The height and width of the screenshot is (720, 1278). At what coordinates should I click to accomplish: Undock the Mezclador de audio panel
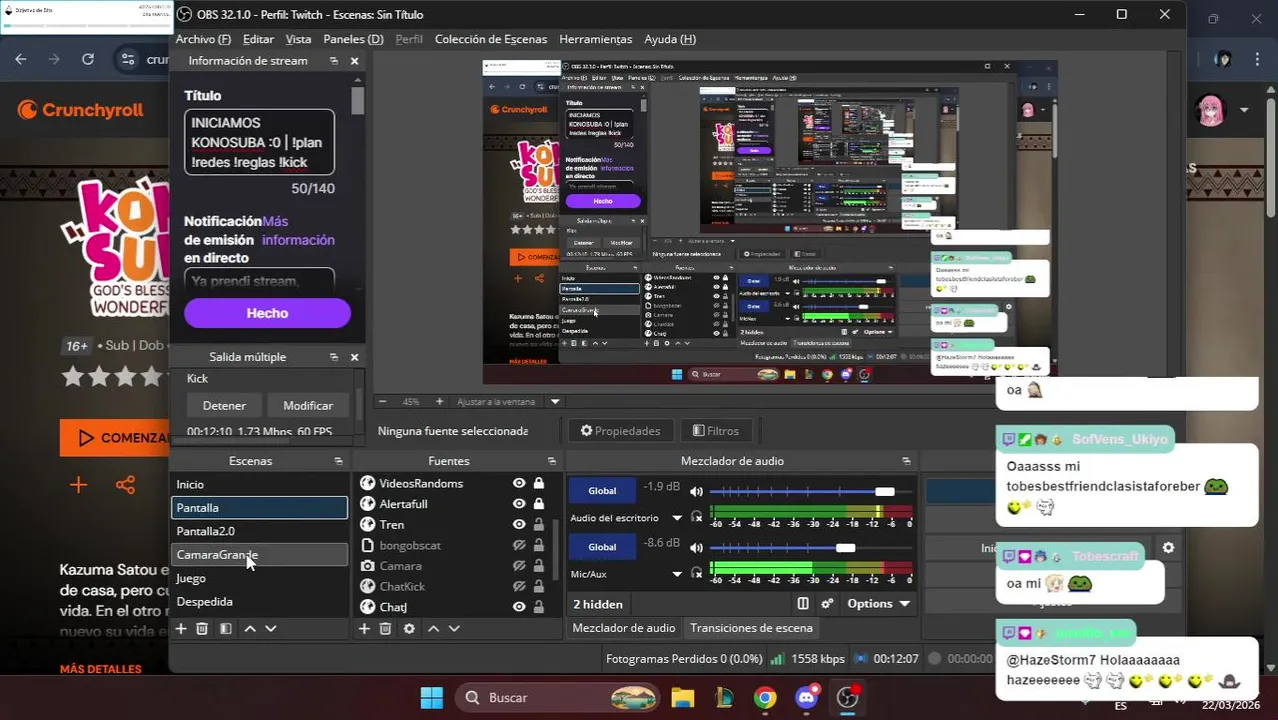pyautogui.click(x=906, y=461)
